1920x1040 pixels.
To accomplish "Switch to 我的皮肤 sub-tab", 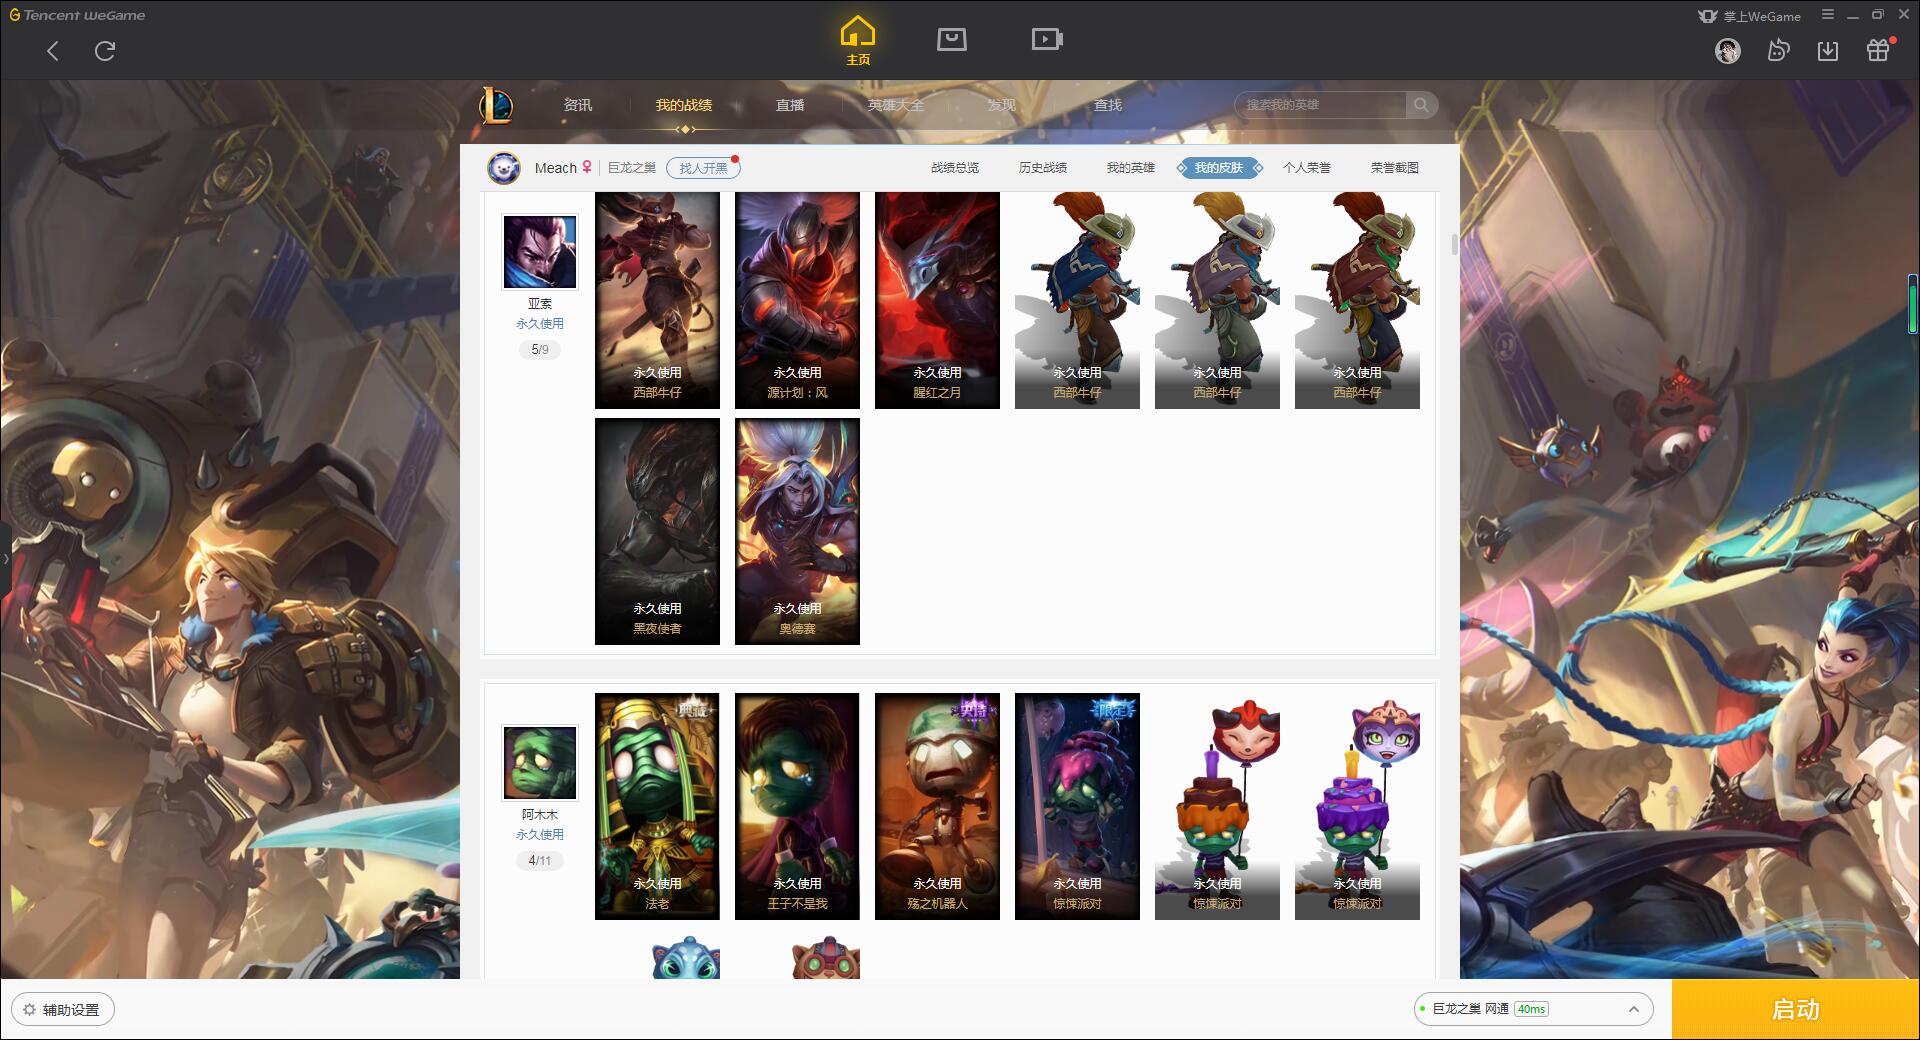I will point(1219,168).
